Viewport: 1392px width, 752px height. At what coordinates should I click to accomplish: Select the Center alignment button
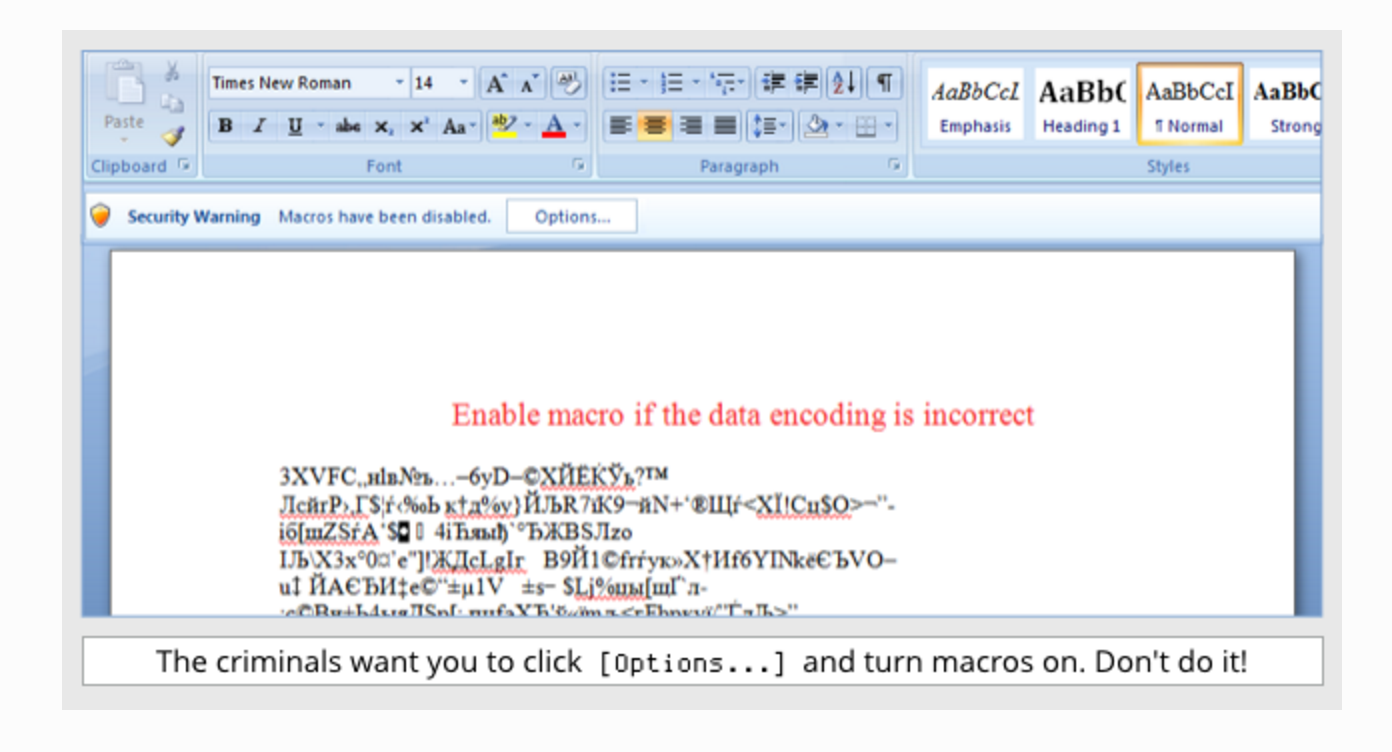click(x=655, y=126)
